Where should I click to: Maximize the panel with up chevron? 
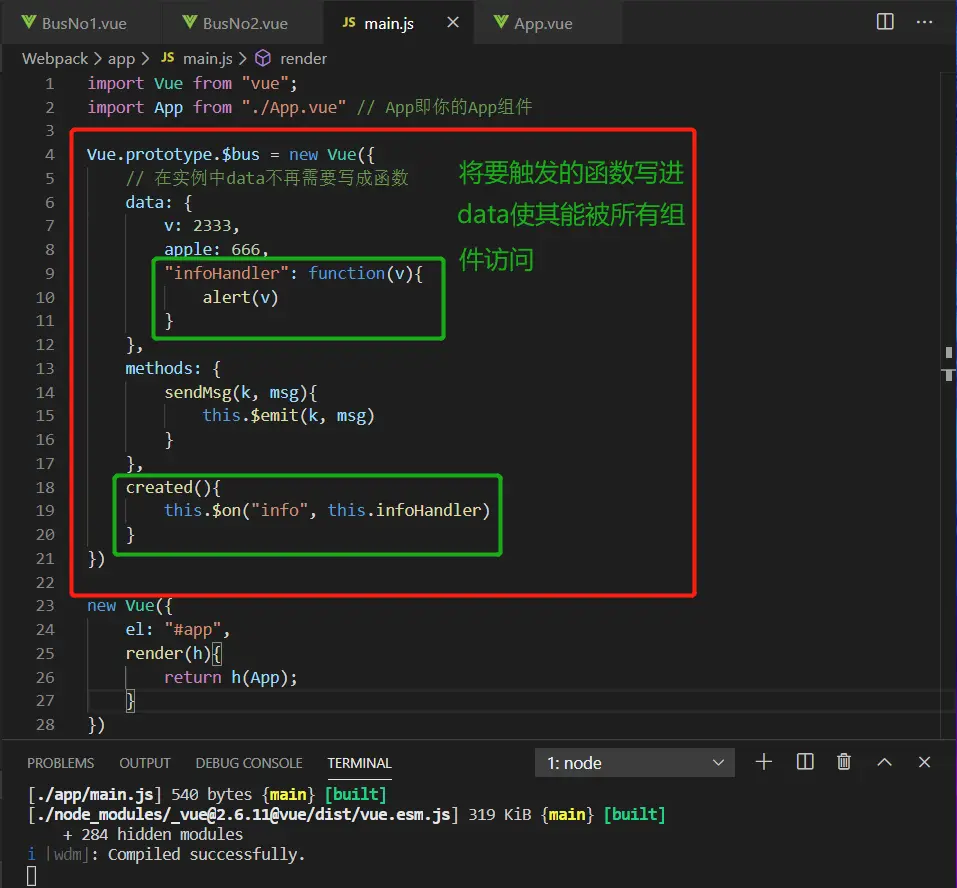point(884,762)
